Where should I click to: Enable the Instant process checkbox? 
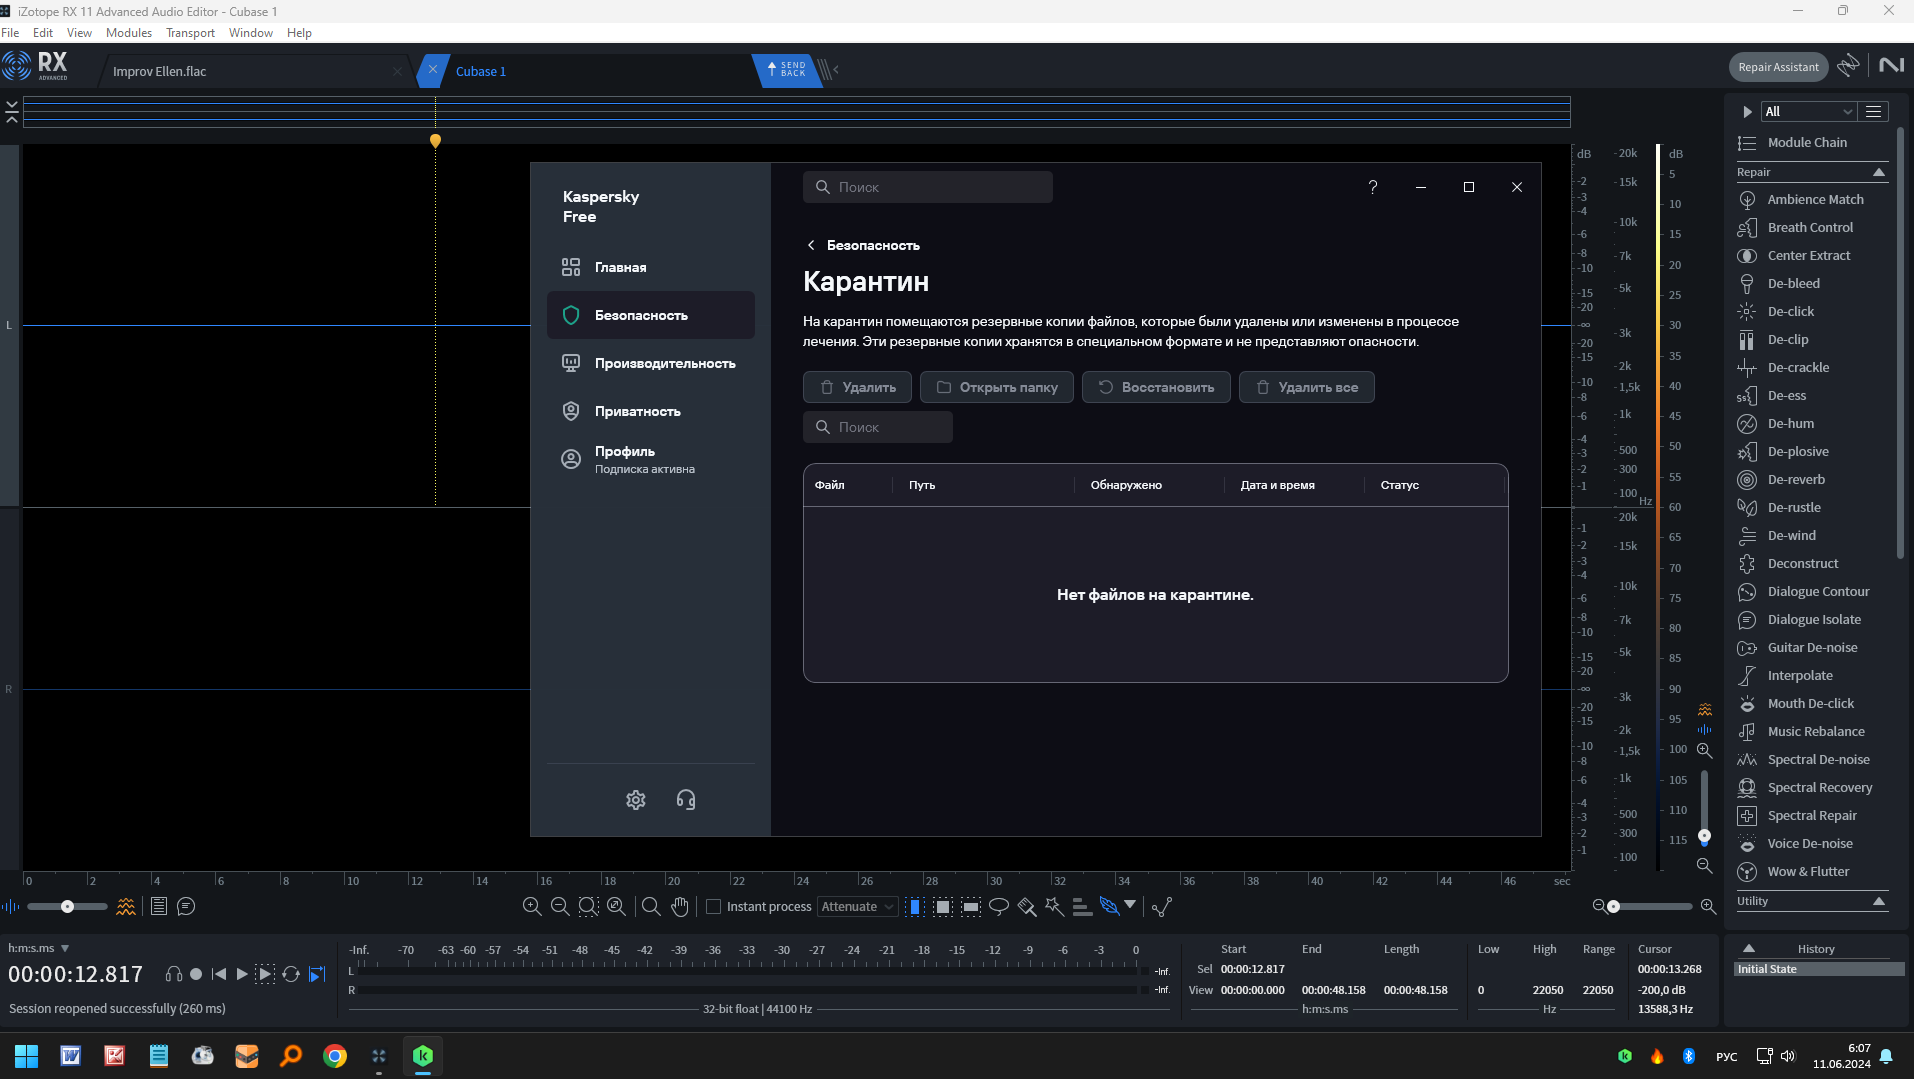(713, 906)
